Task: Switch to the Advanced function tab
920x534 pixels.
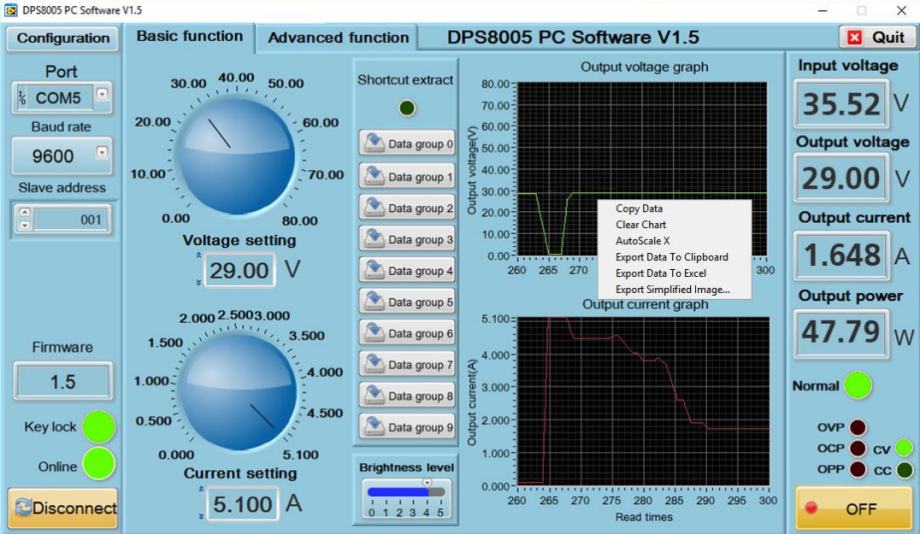Action: pyautogui.click(x=338, y=38)
